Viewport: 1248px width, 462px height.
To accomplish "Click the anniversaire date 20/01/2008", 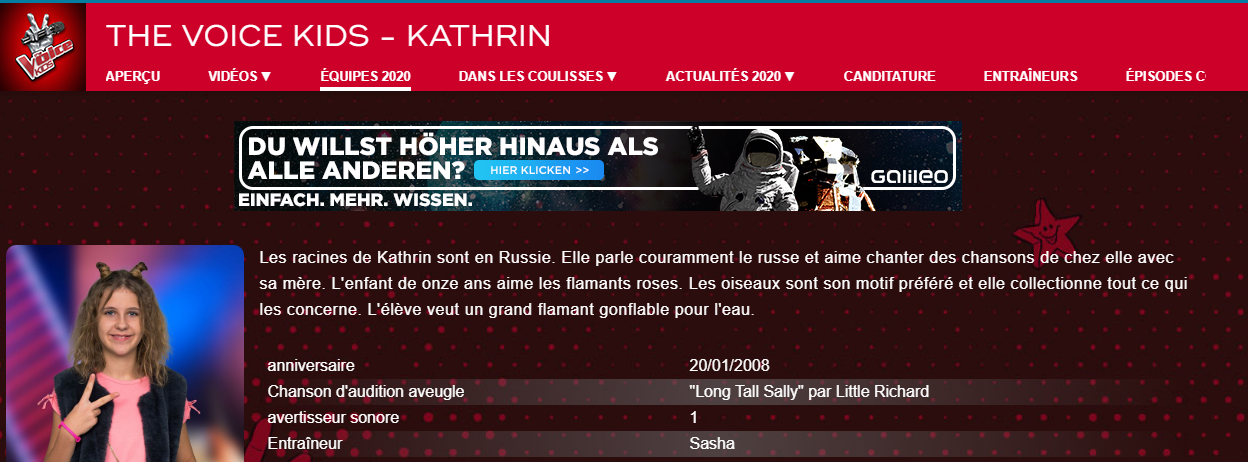I will click(x=729, y=366).
